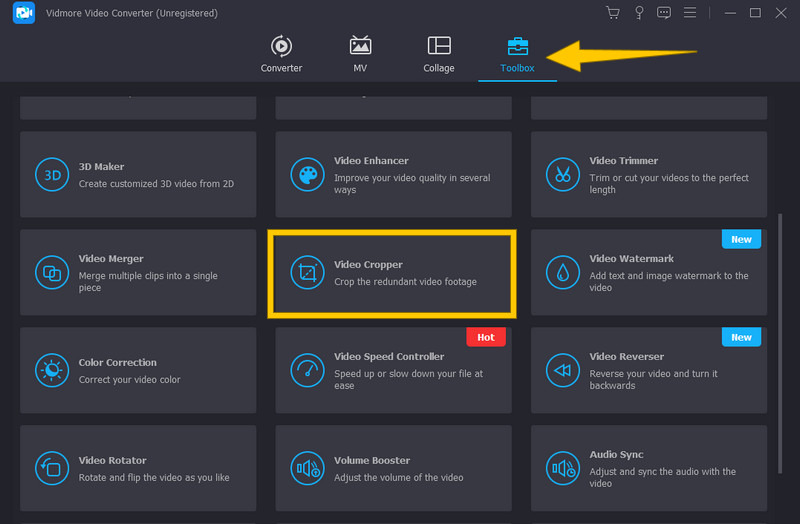Open the feedback chat icon in title bar
Image resolution: width=800 pixels, height=524 pixels.
[x=664, y=13]
